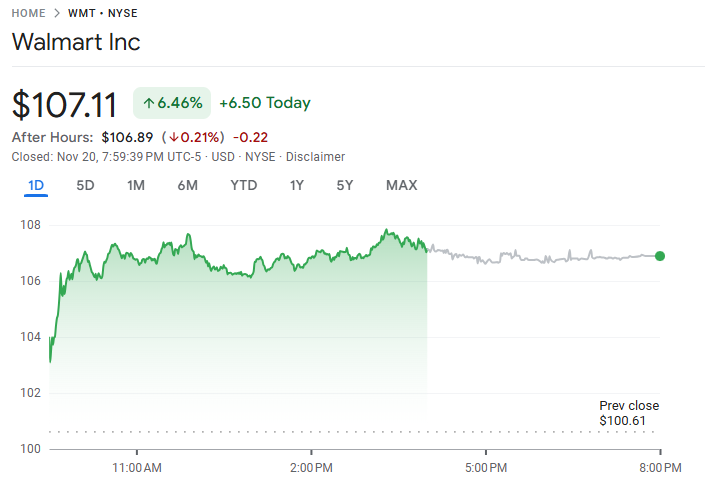Select the 1D time range tab
Viewport: 705px width, 486px height.
[36, 185]
